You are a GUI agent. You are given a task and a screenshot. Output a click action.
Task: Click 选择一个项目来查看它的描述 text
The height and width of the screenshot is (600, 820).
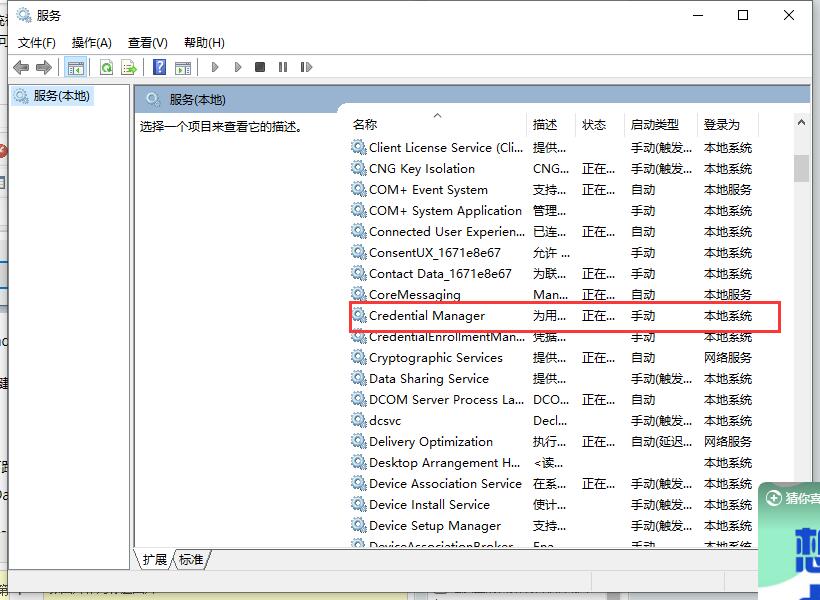221,126
